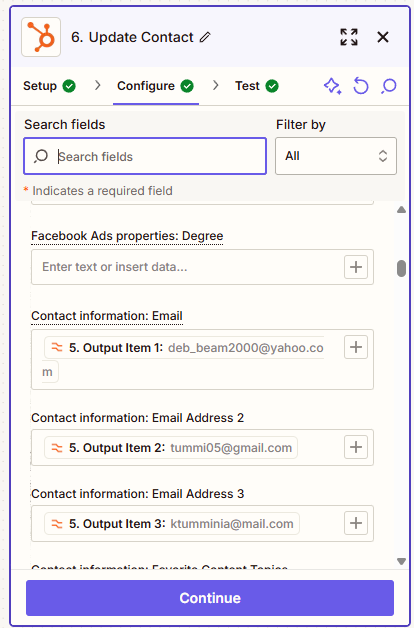The height and width of the screenshot is (628, 414).
Task: Click the undo arrow icon
Action: coord(361,86)
